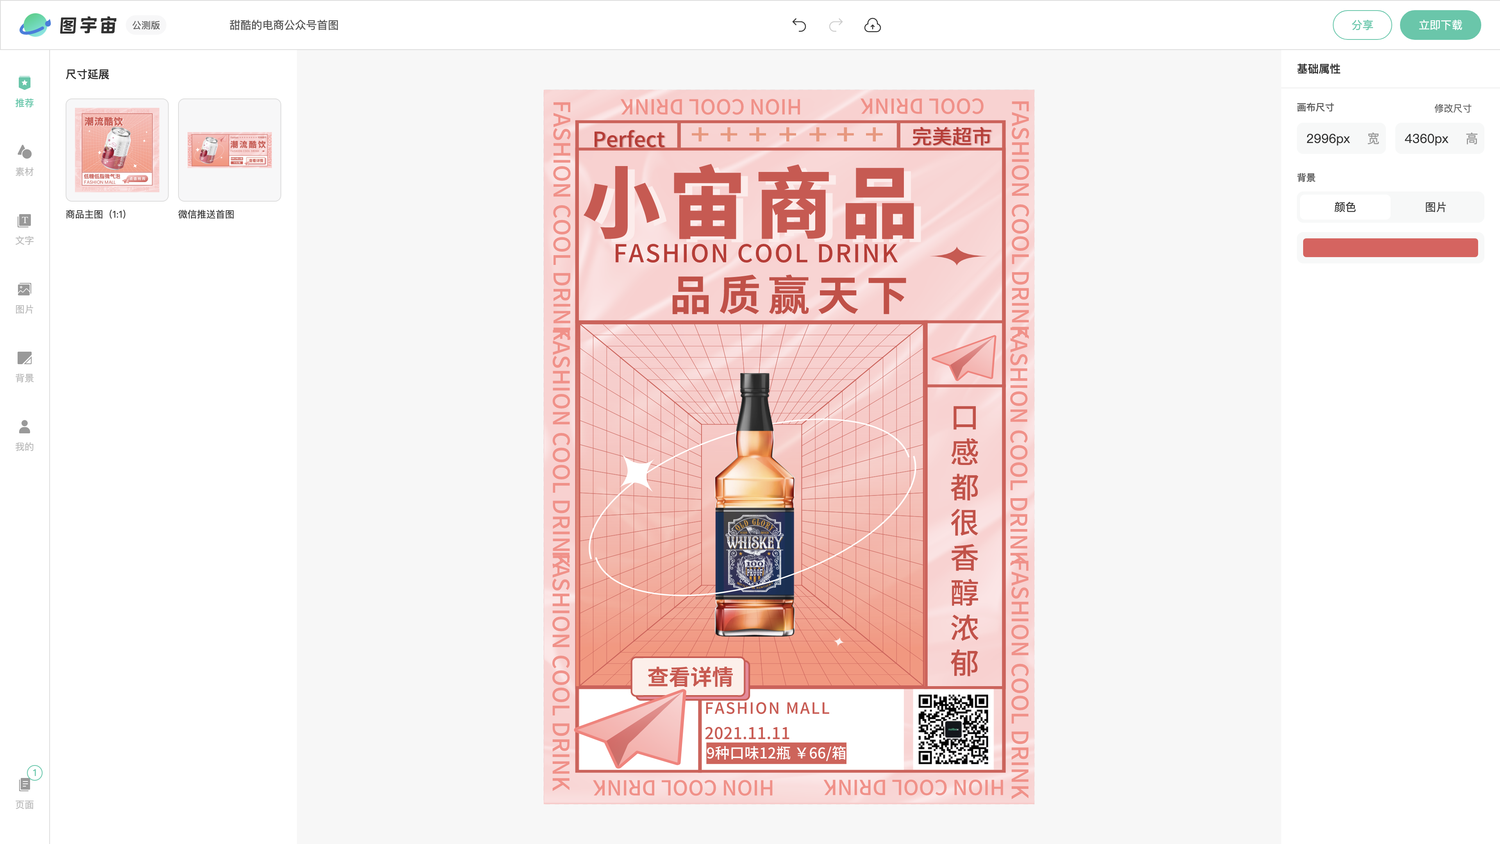Select the 9种口味12瓶 price text
This screenshot has width=1500, height=844.
(776, 753)
